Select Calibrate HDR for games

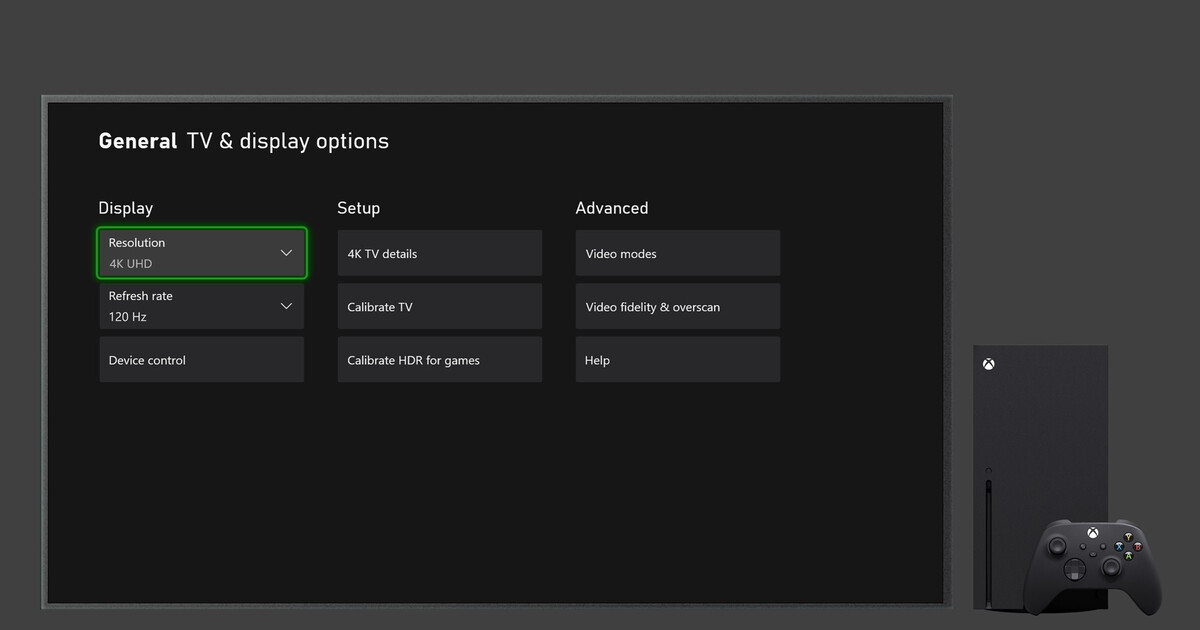(x=440, y=359)
